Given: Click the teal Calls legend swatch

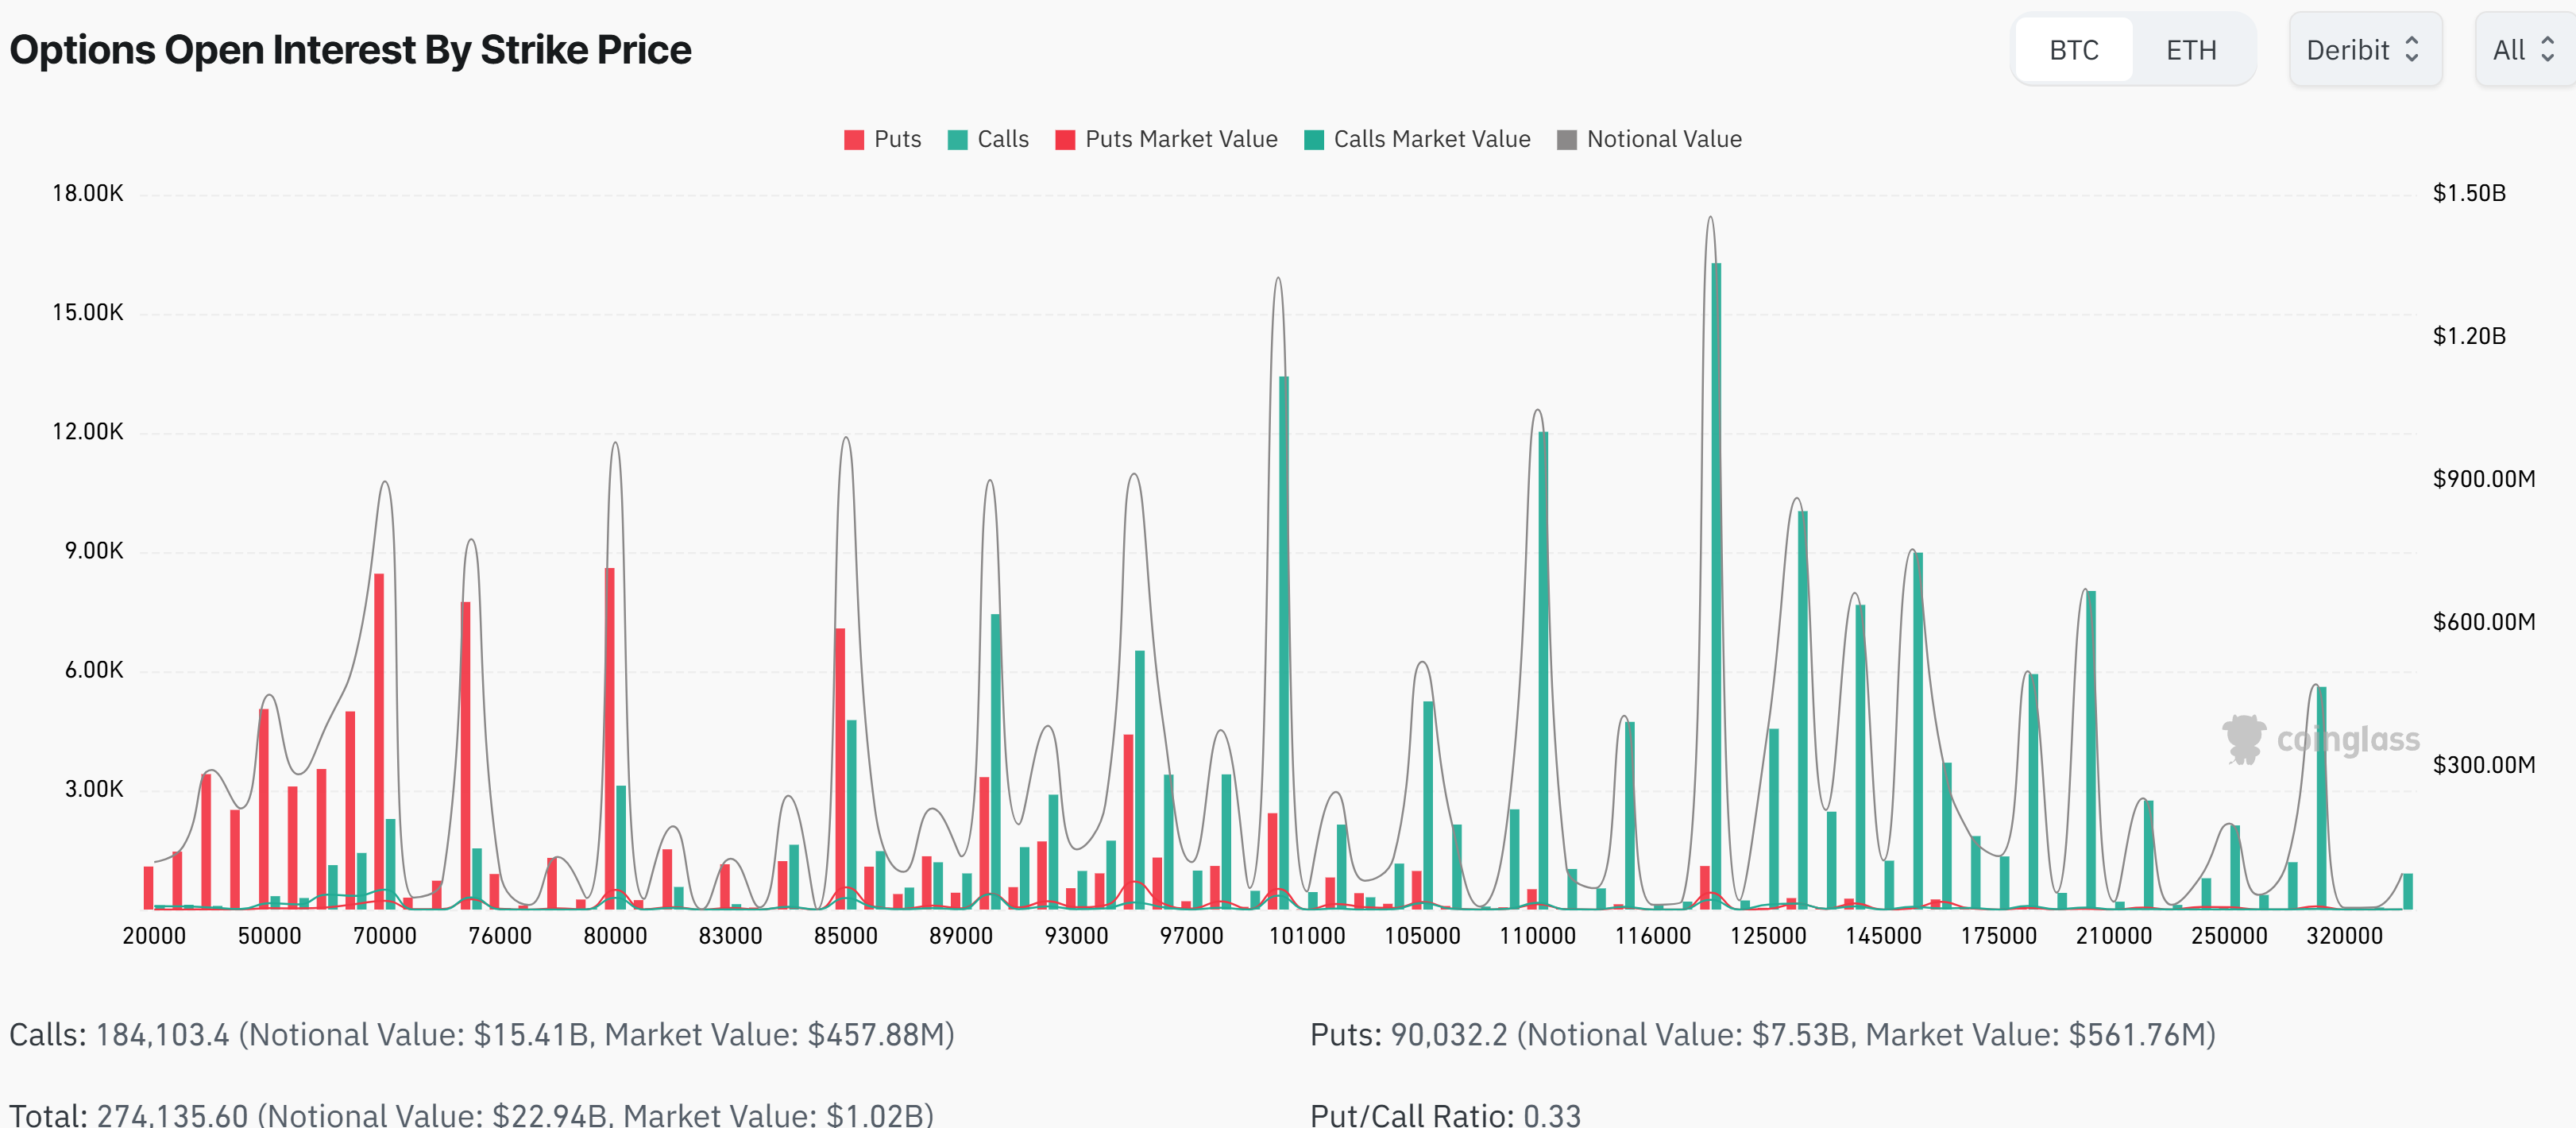Looking at the screenshot, I should pos(957,140).
